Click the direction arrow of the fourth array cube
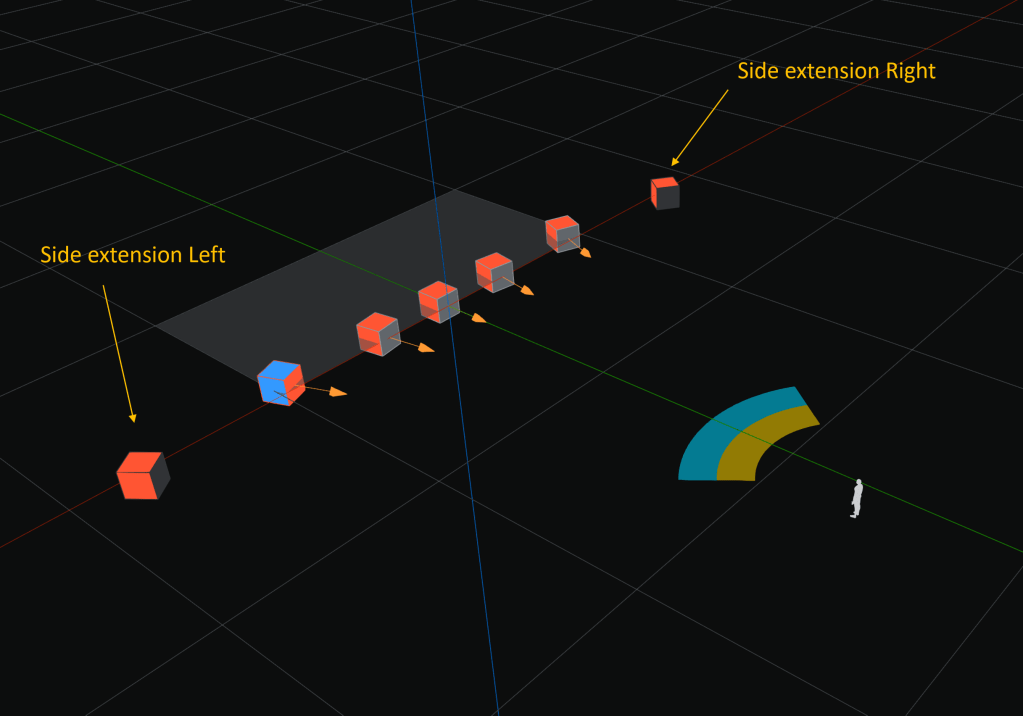Image resolution: width=1023 pixels, height=716 pixels. click(525, 291)
